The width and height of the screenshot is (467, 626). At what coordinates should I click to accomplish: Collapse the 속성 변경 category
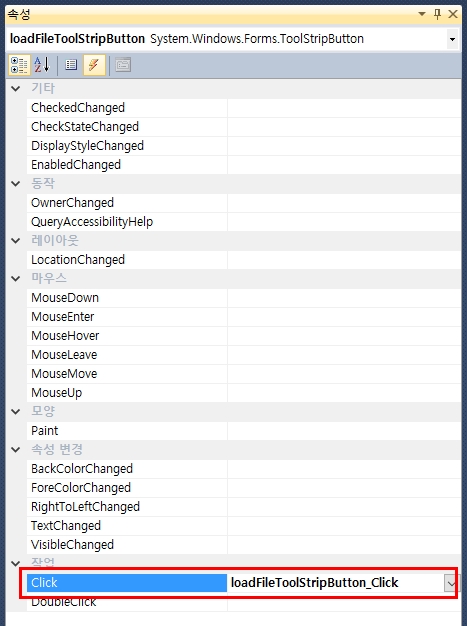click(16, 450)
